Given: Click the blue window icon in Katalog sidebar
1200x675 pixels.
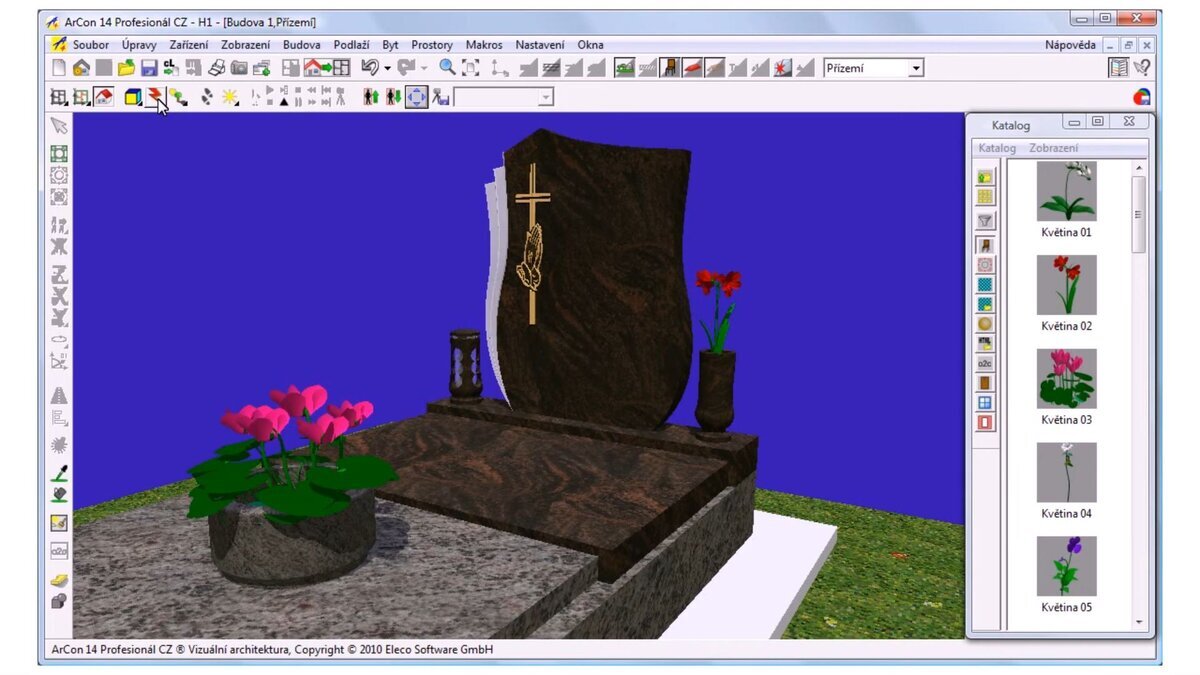Looking at the screenshot, I should click(x=985, y=403).
